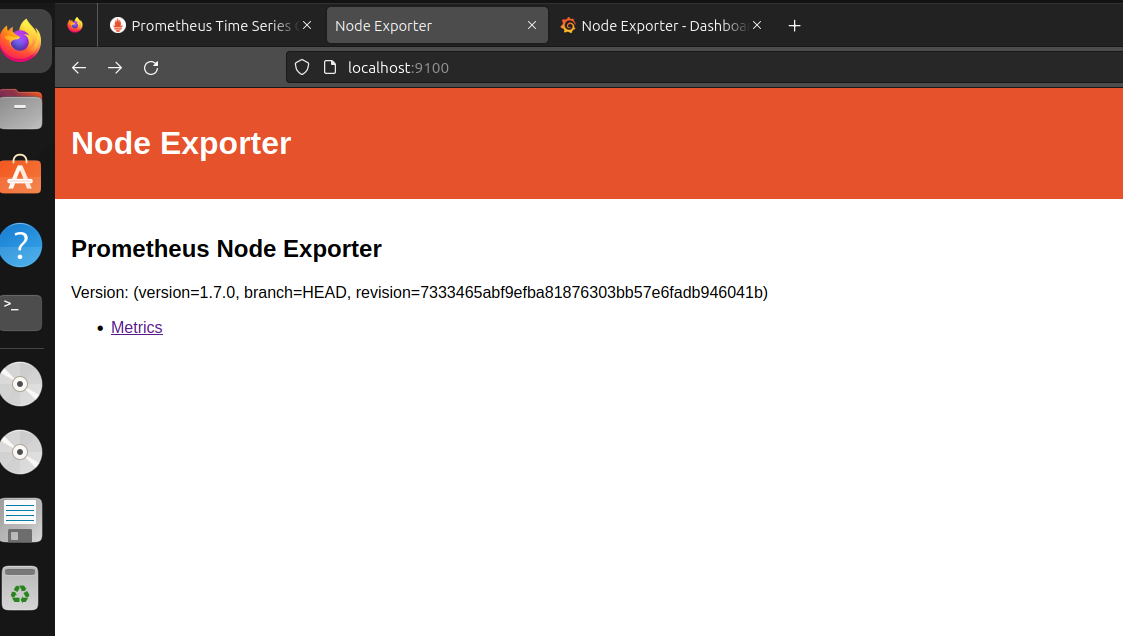Close the Node Exporter - Dashboard tab
The width and height of the screenshot is (1123, 636).
coord(757,25)
